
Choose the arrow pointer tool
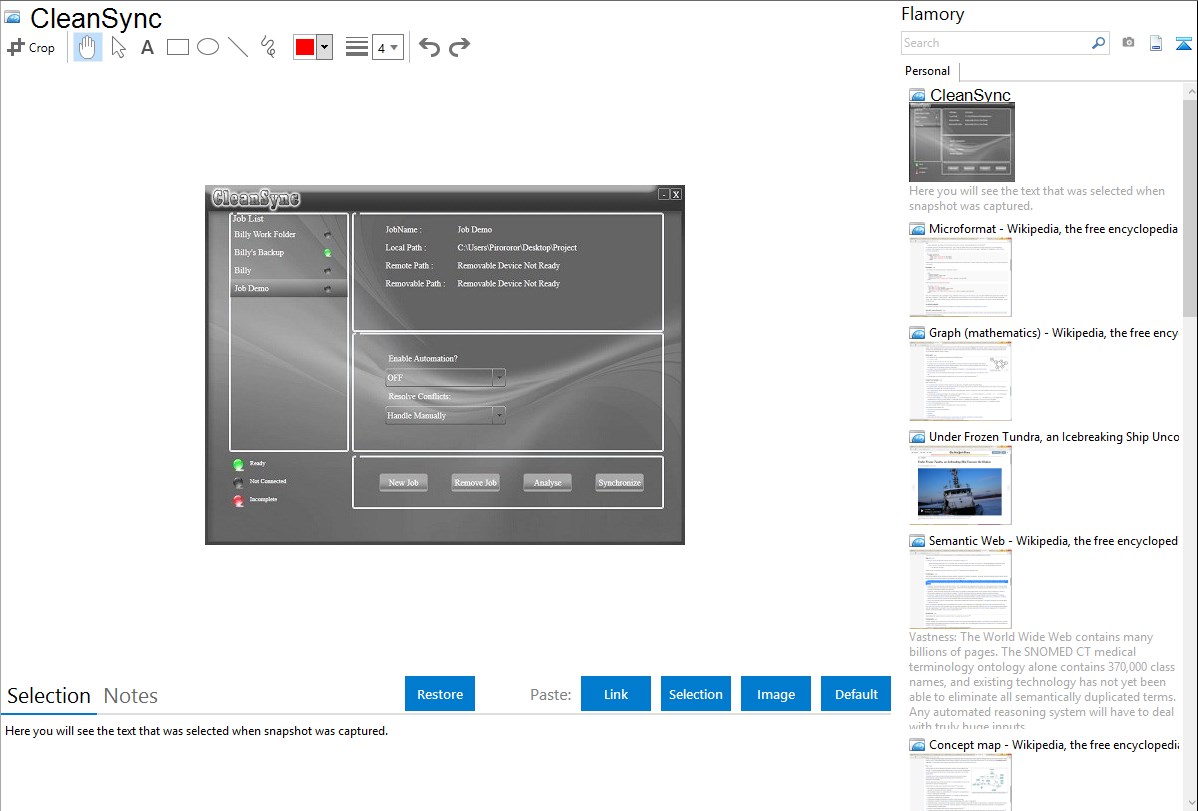[x=119, y=47]
